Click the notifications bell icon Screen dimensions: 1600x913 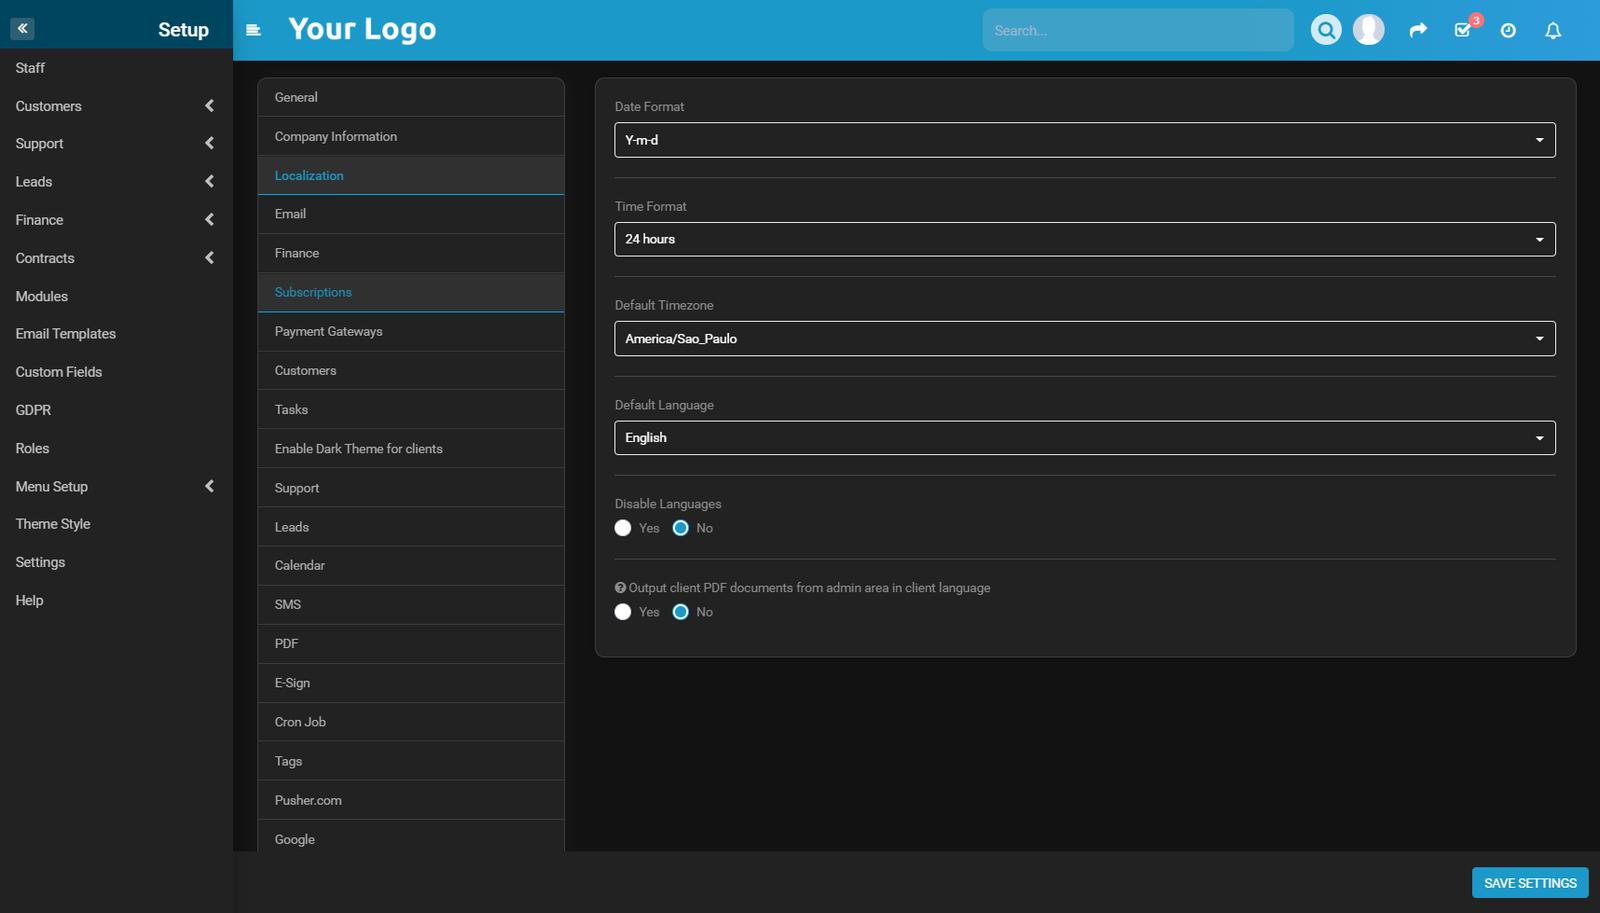pos(1552,30)
